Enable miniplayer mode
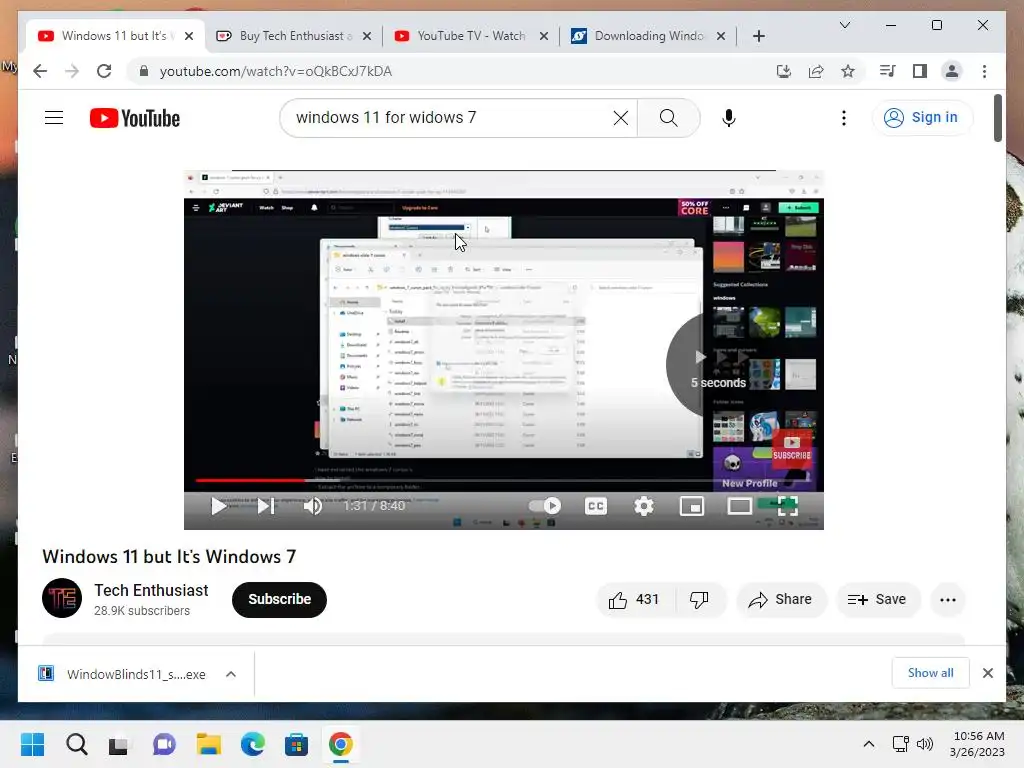Viewport: 1024px width, 768px height. click(x=692, y=506)
